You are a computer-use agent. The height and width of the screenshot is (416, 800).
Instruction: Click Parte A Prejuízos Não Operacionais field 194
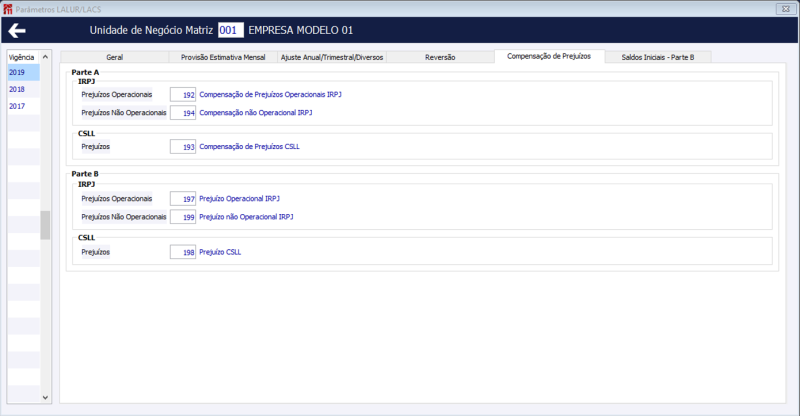(x=183, y=113)
